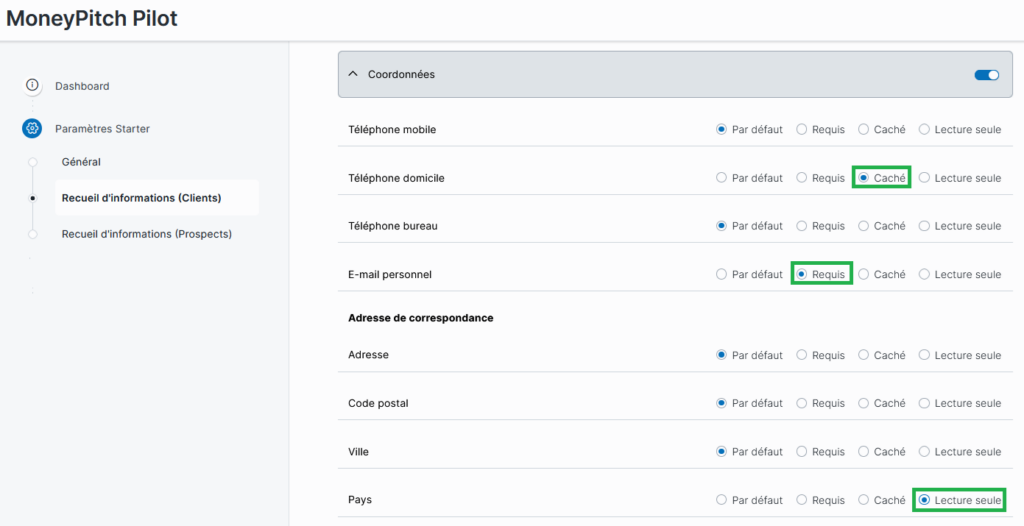This screenshot has width=1024, height=526.
Task: Open Recueil d'informations (Prospects) page
Action: coord(146,234)
